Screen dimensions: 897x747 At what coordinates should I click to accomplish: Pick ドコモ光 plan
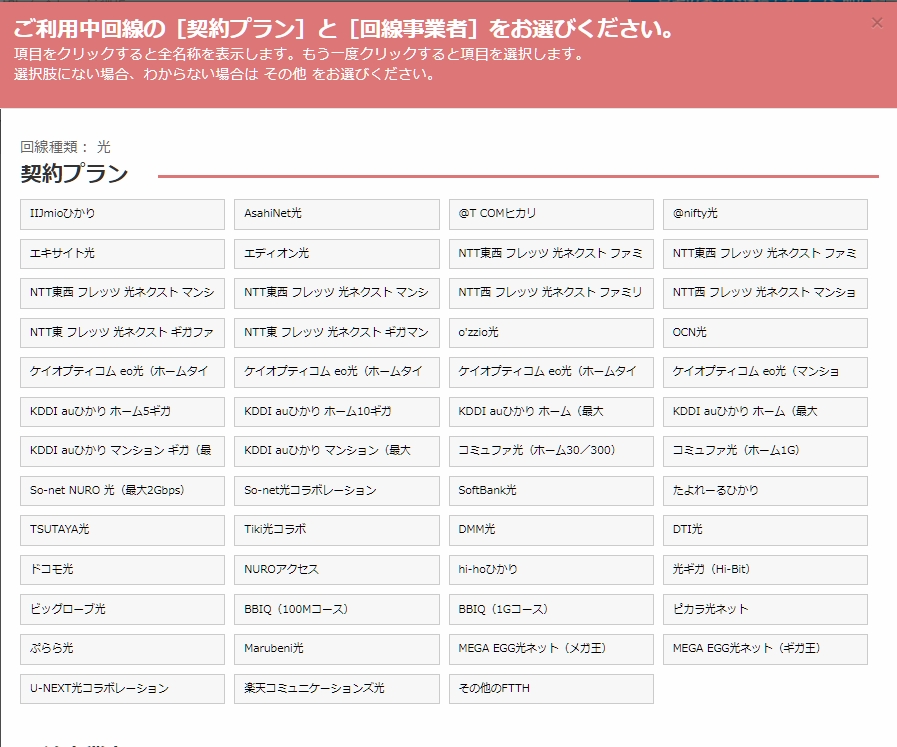click(122, 570)
